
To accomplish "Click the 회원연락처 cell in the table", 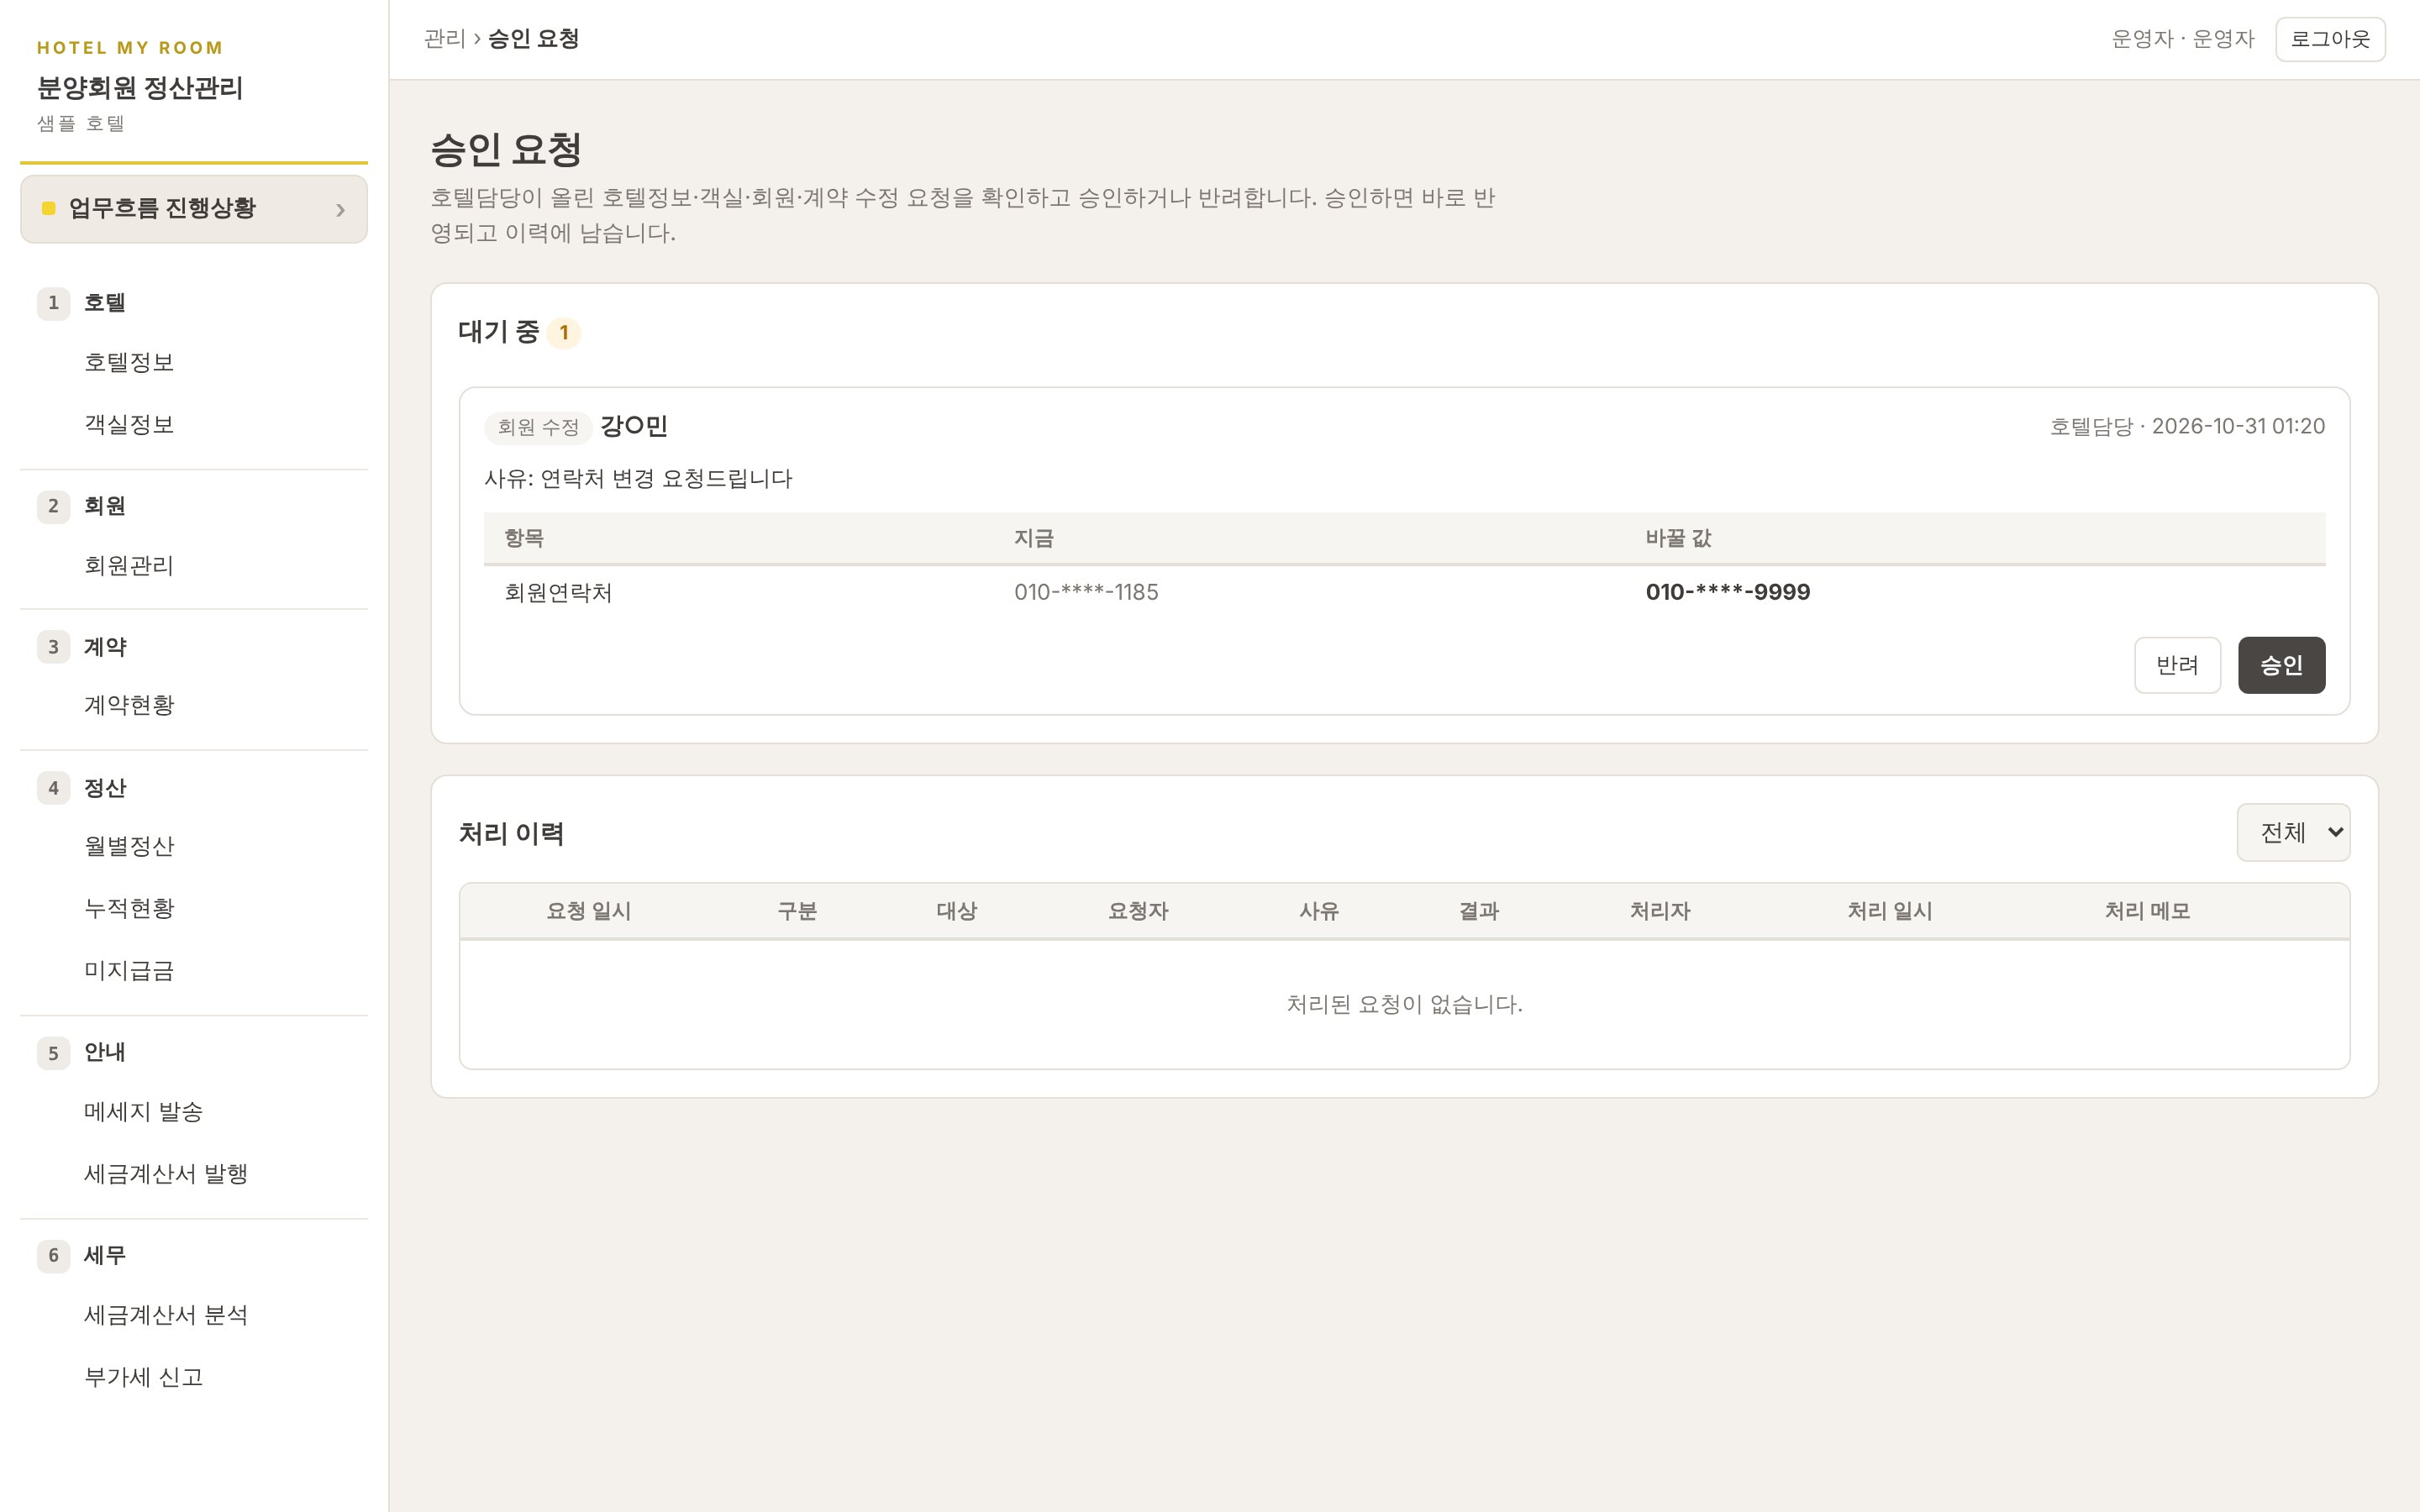I will click(558, 592).
